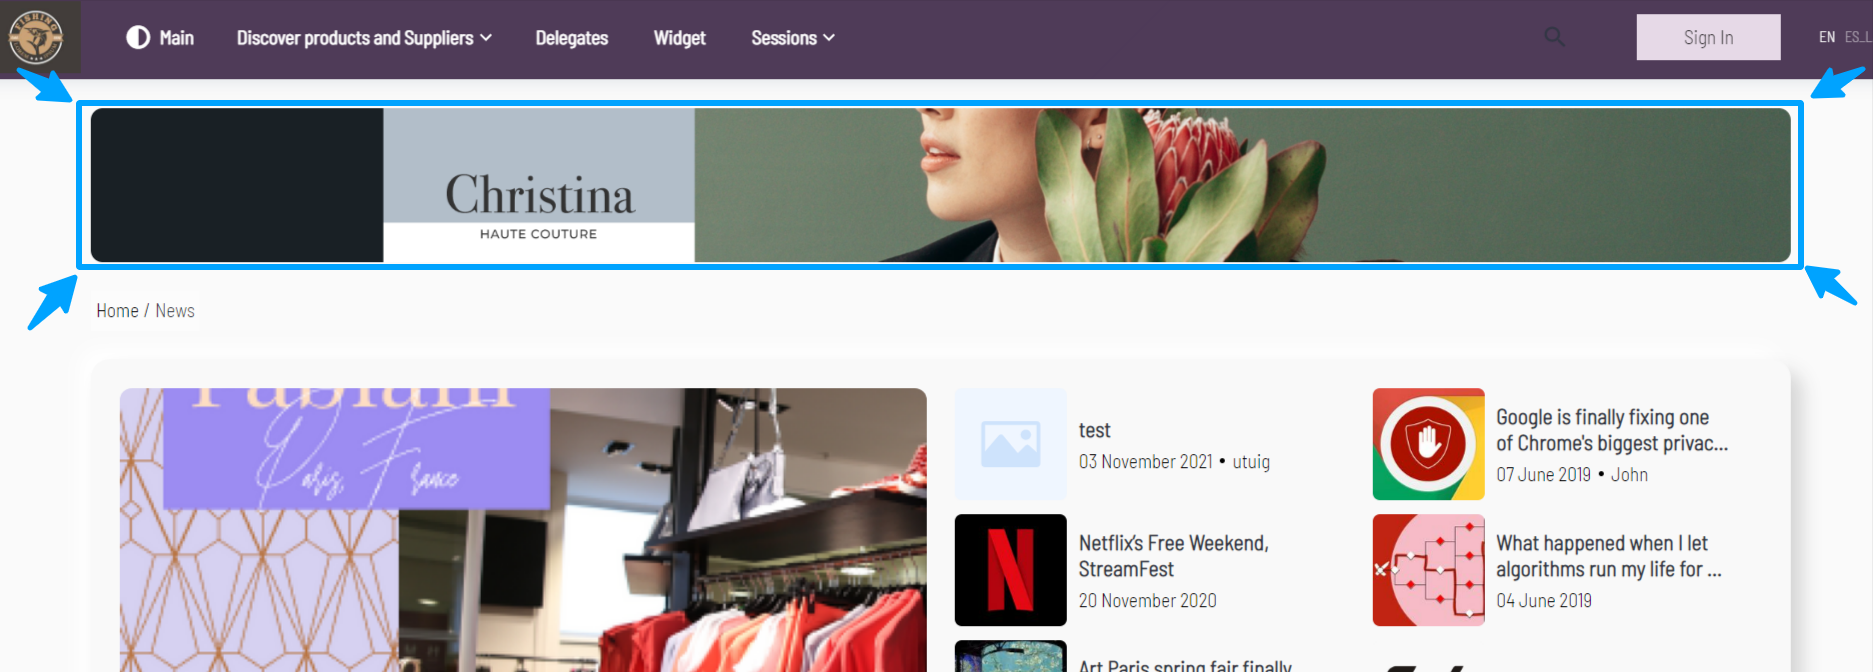Click the Chrome privacy hand icon thumbnail
The height and width of the screenshot is (672, 1873).
pos(1428,444)
